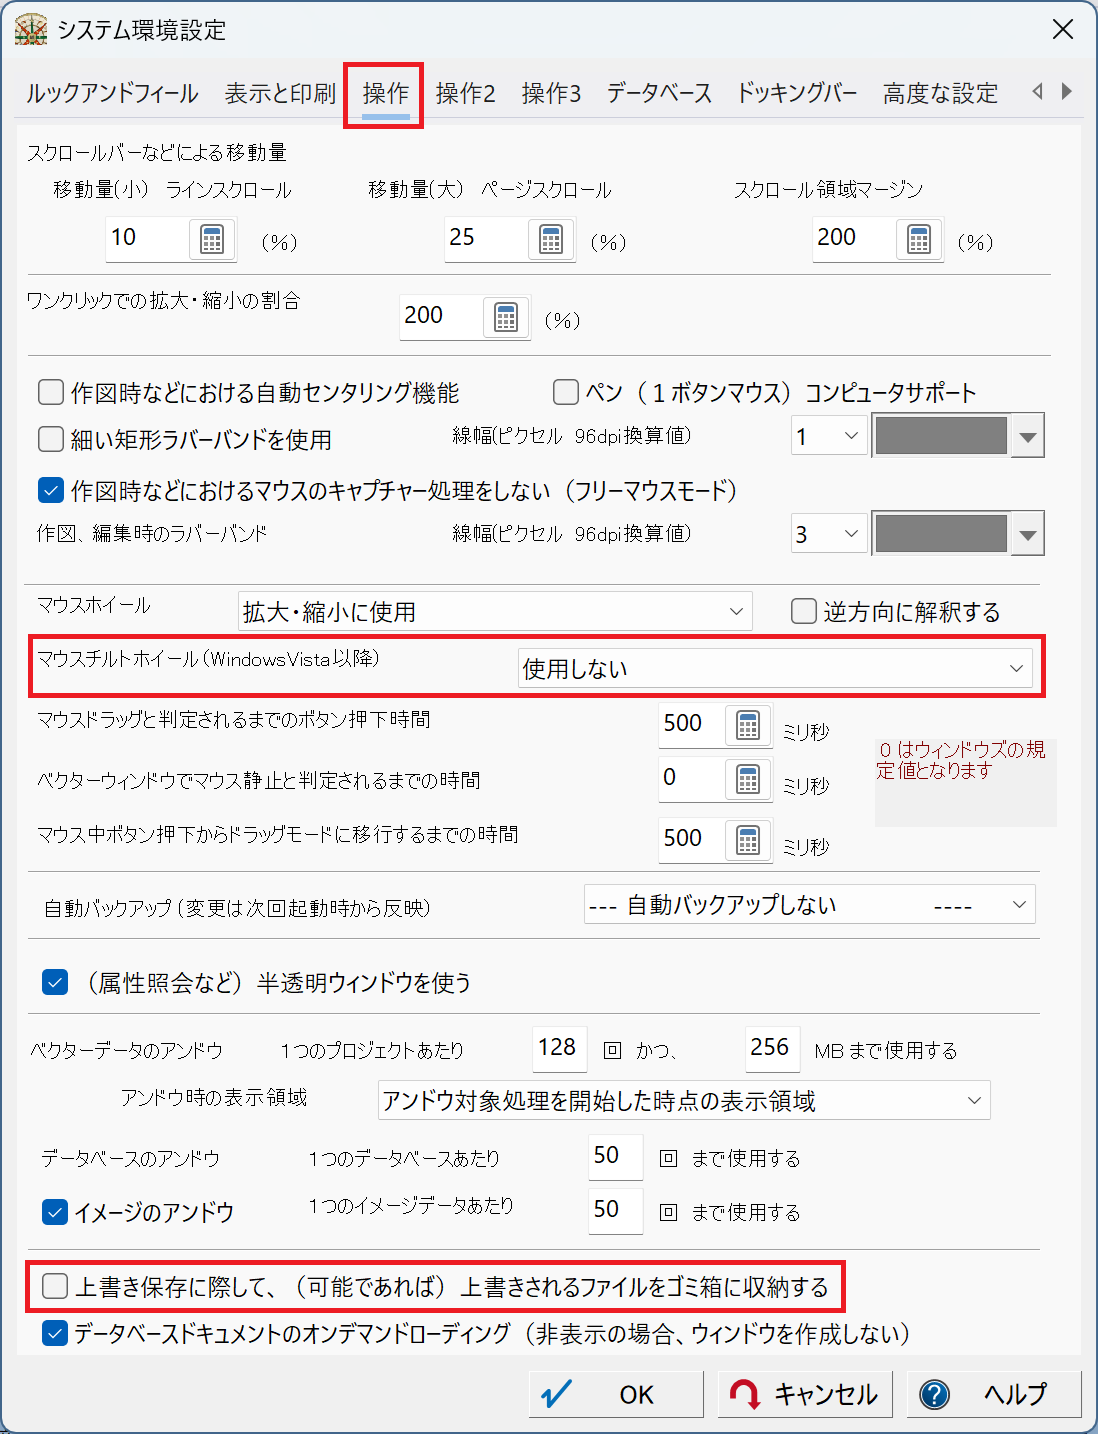The height and width of the screenshot is (1434, 1098).
Task: Open calculator for middle button drag time
Action: 748,841
